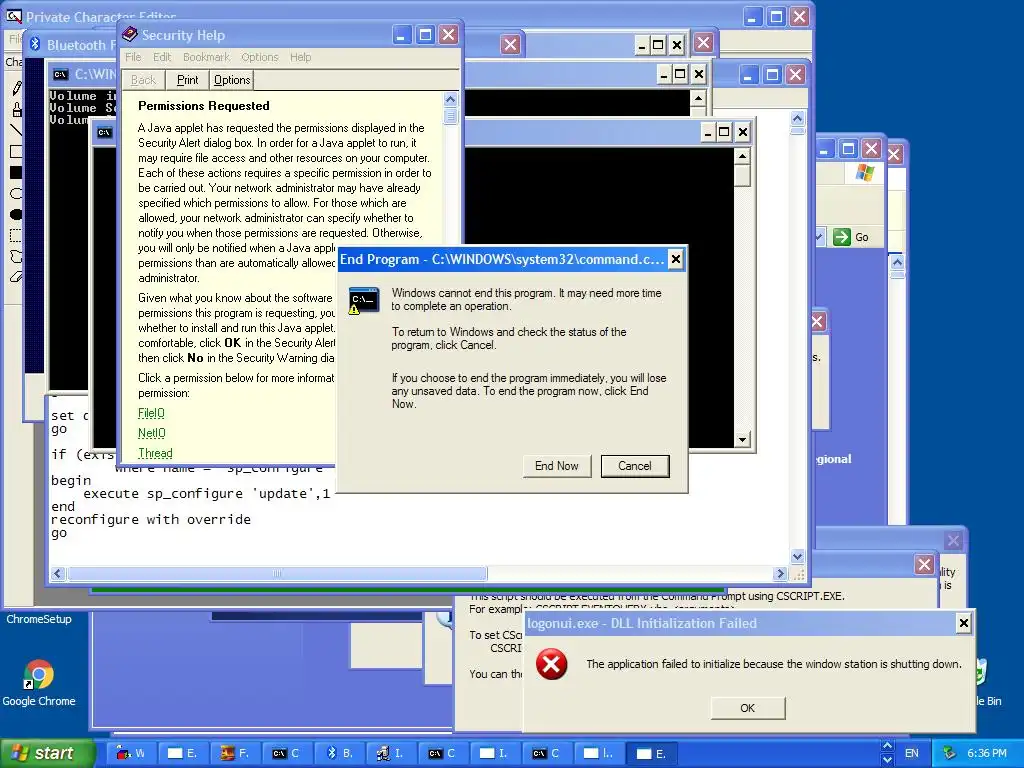Select the Hollow Ellipse tool in Character Editor
Viewport: 1024px width, 768px height.
click(16, 193)
